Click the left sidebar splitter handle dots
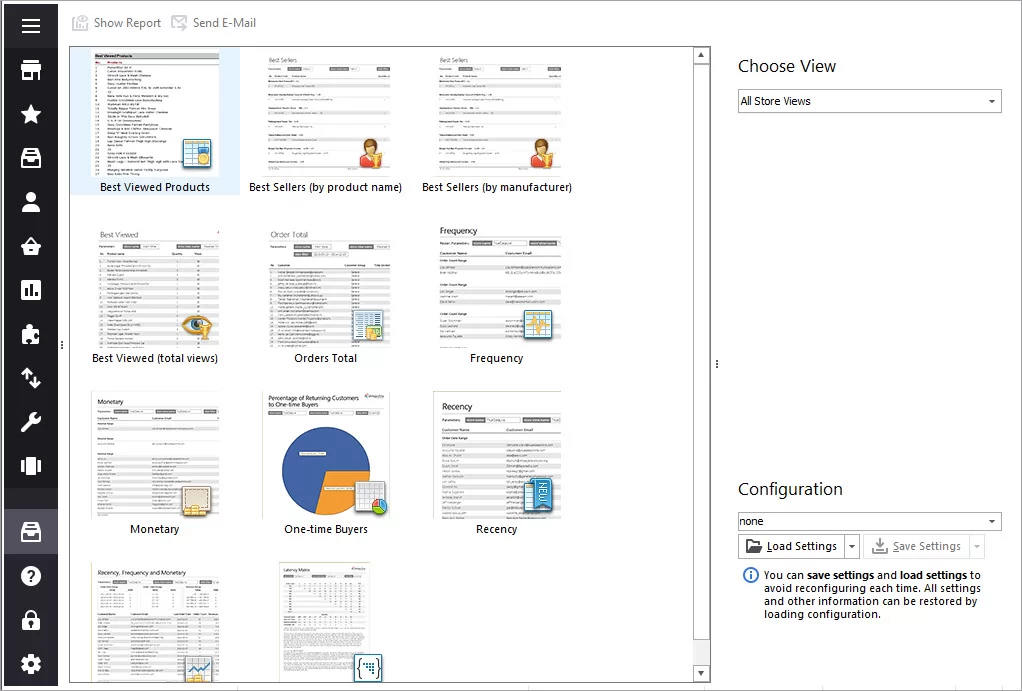The height and width of the screenshot is (691, 1022). 62,345
